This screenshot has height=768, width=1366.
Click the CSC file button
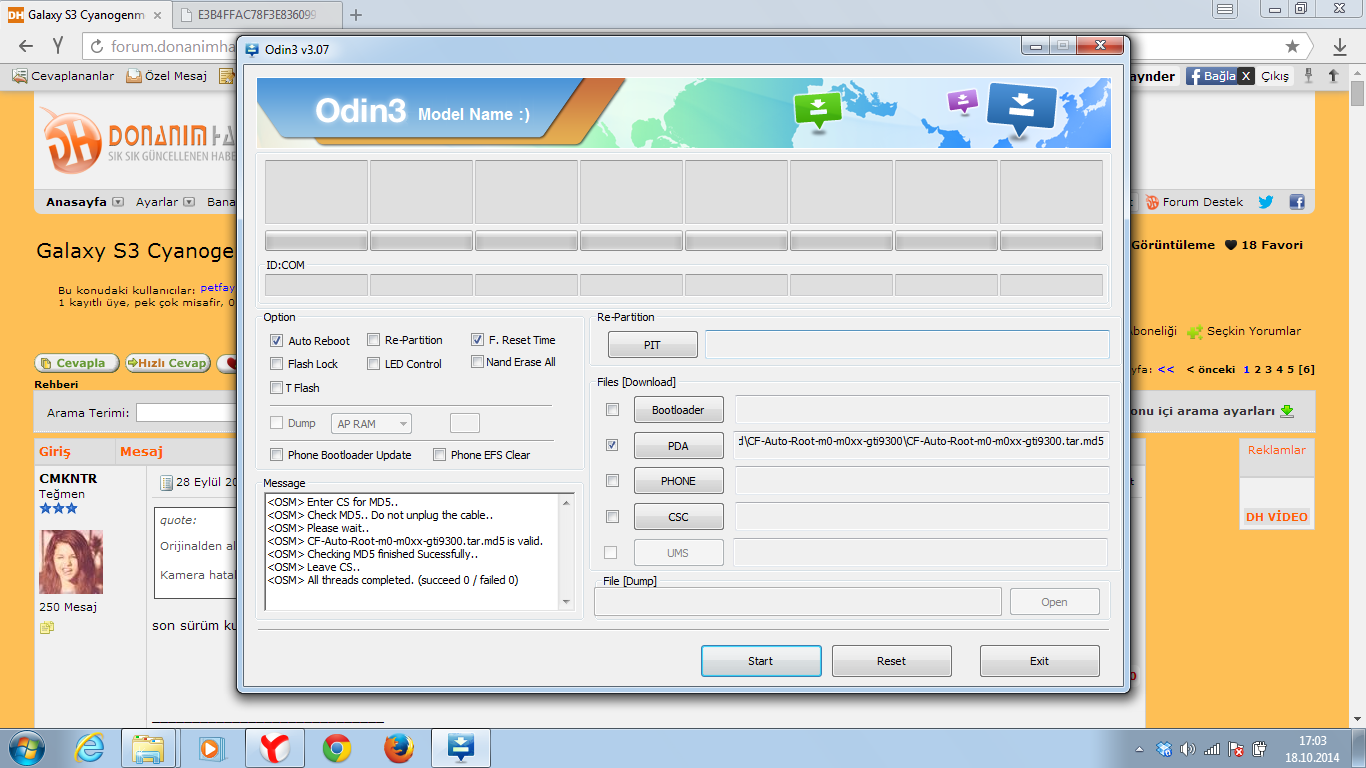(678, 517)
